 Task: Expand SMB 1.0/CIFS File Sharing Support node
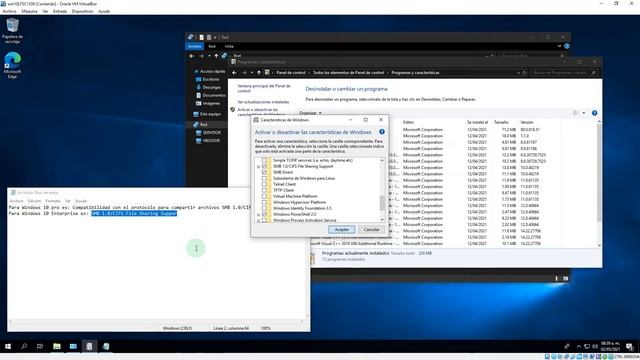258,167
